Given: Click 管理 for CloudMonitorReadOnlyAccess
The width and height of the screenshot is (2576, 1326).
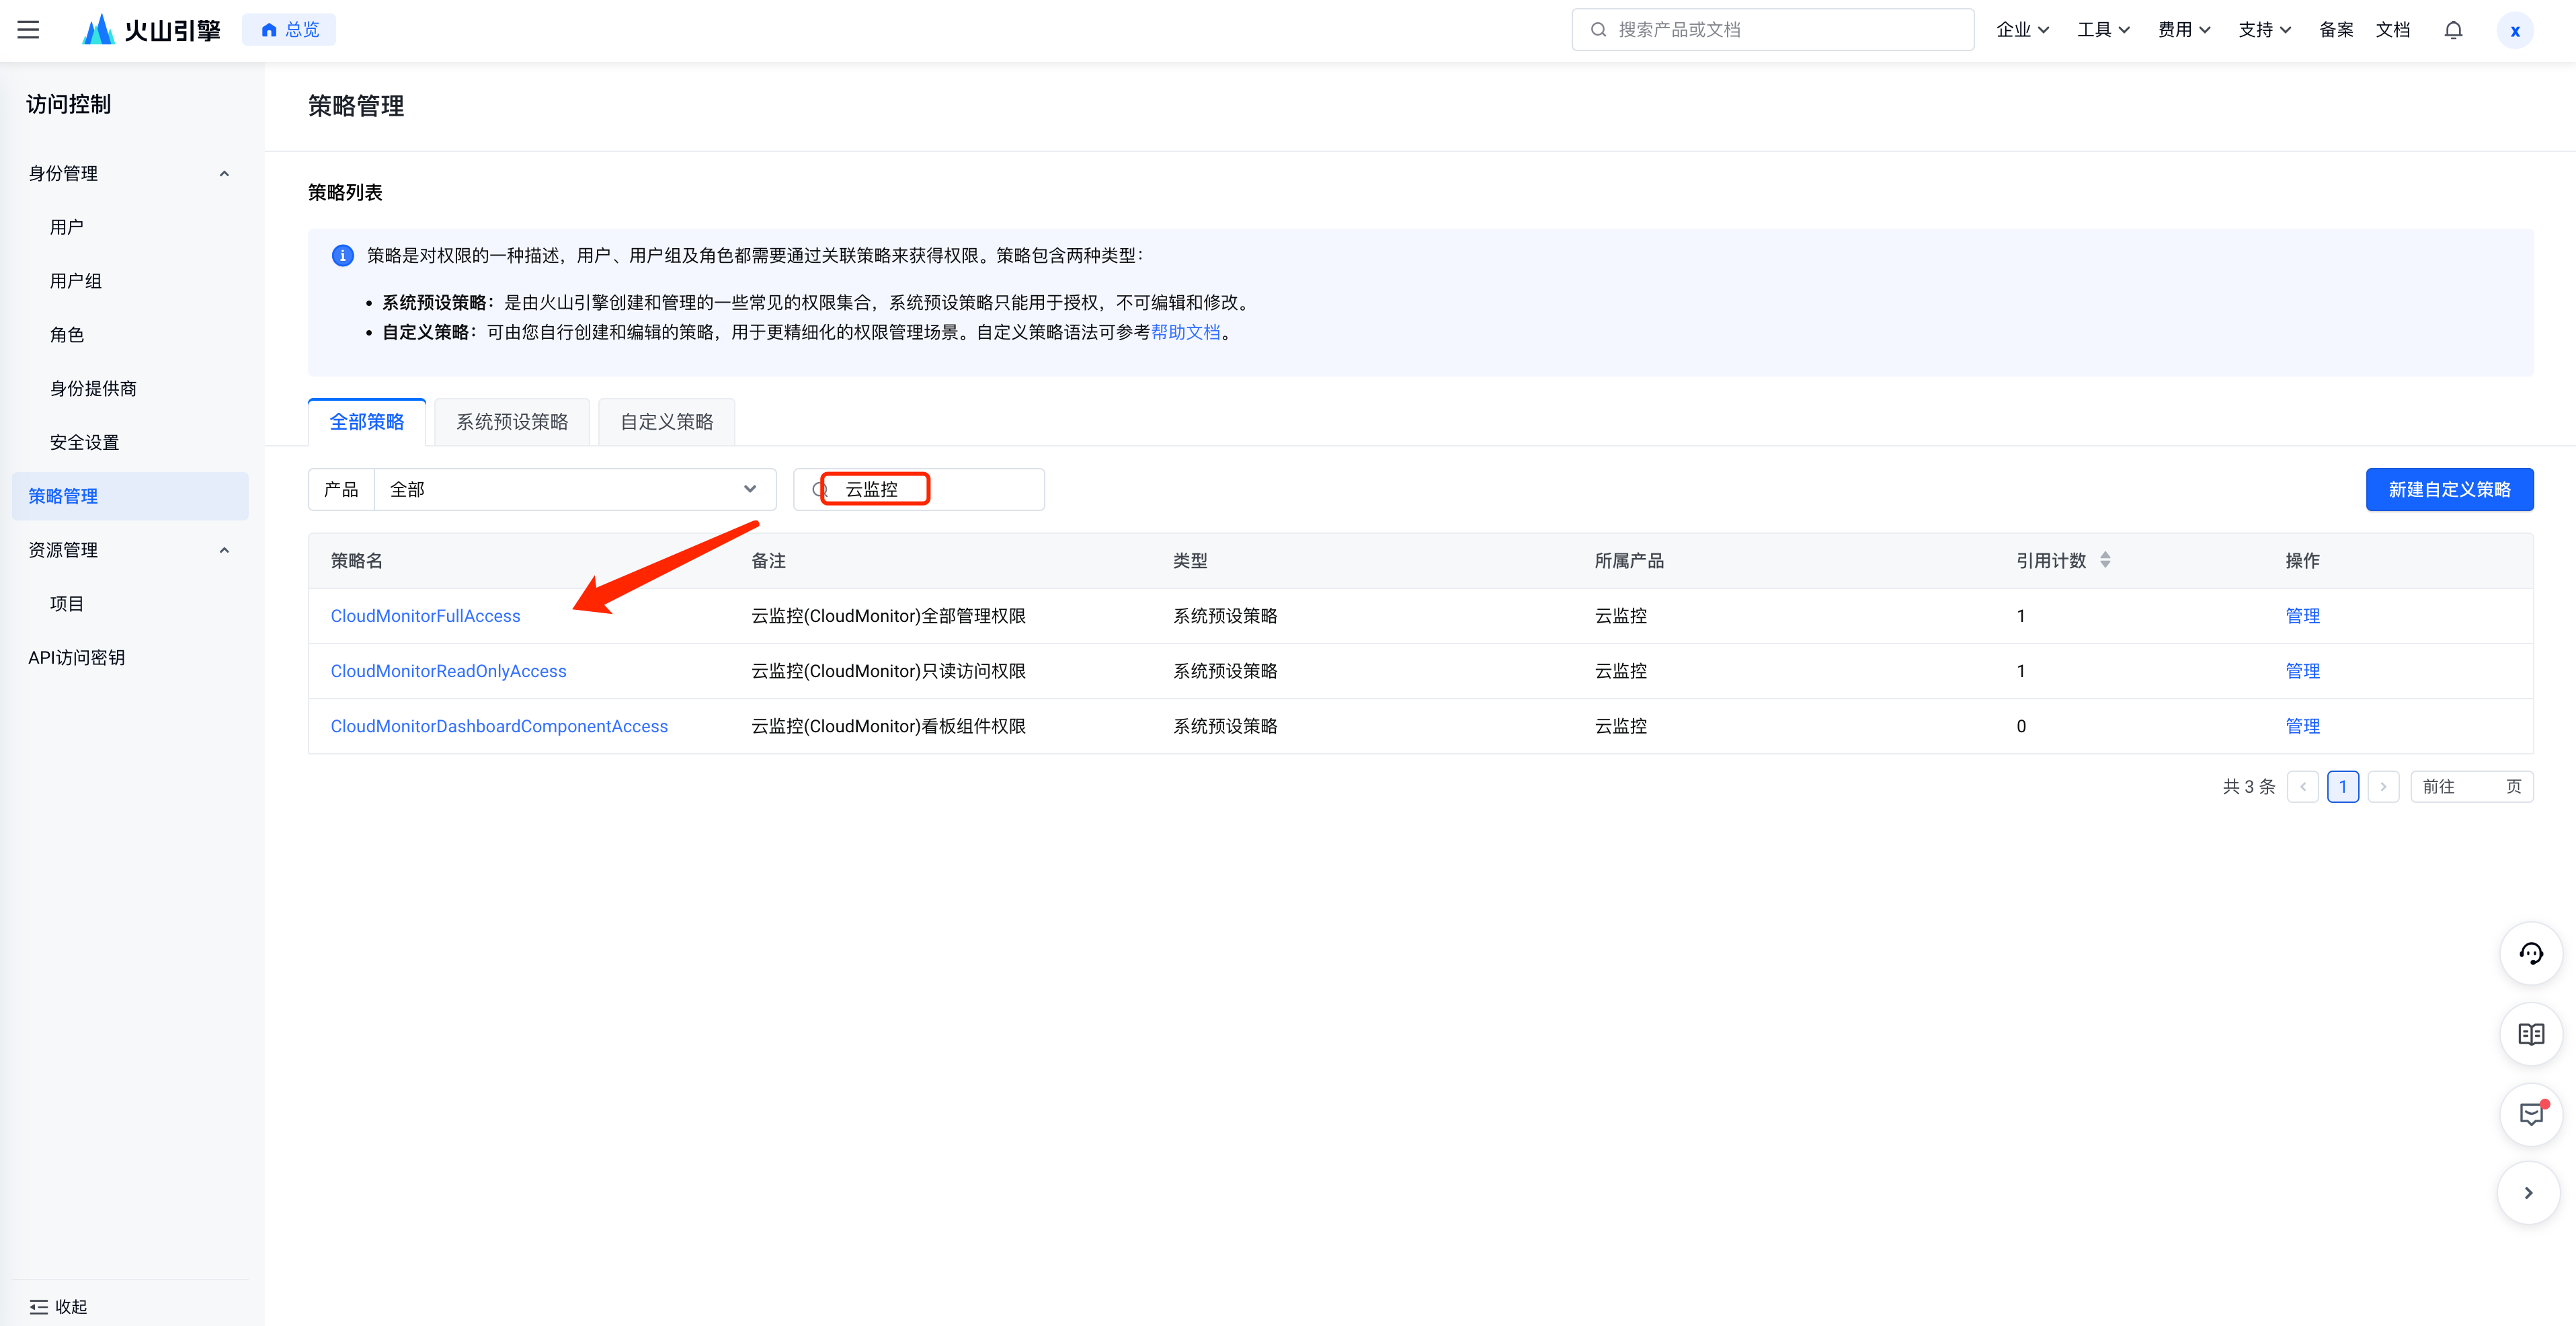Looking at the screenshot, I should (x=2302, y=671).
